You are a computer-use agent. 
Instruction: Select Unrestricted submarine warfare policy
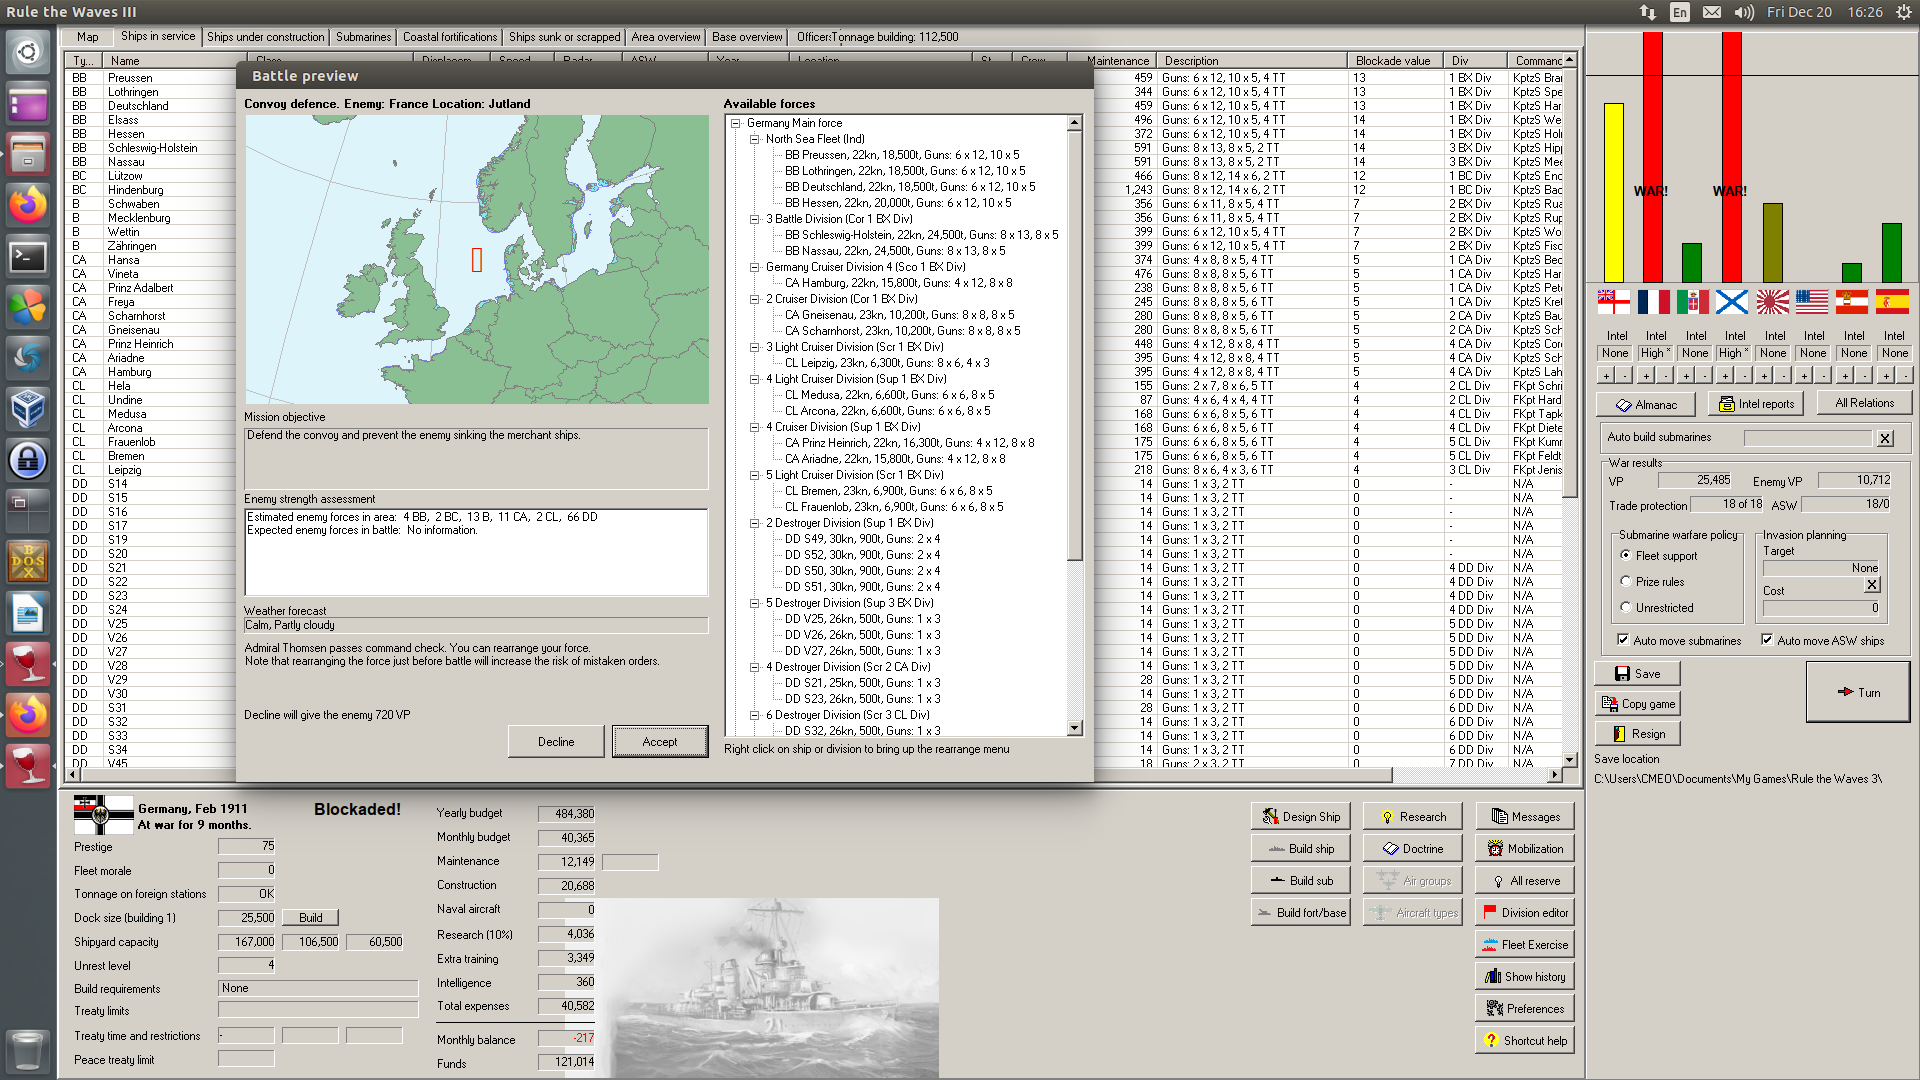[1626, 607]
